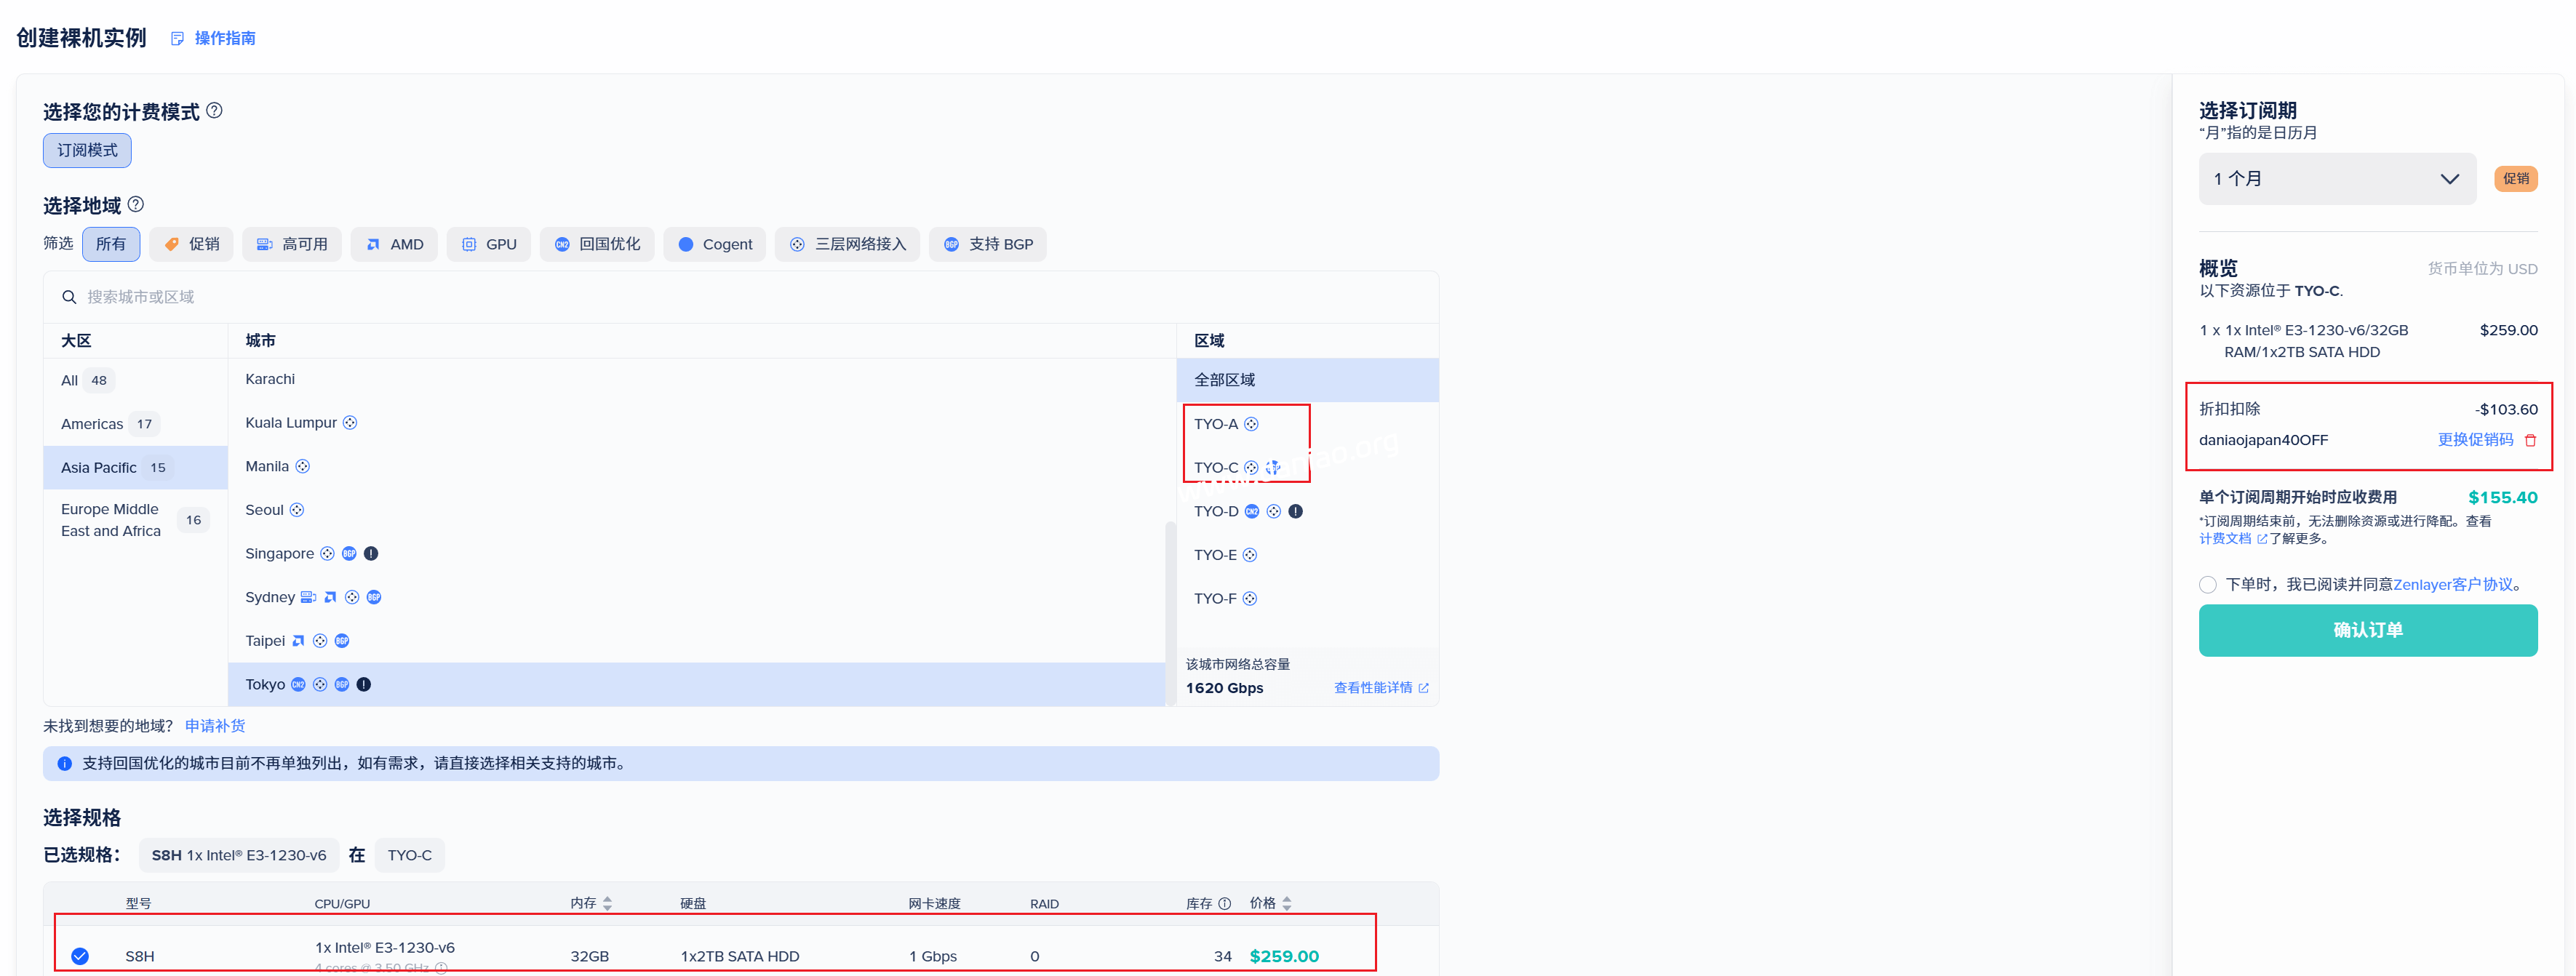Image resolution: width=2576 pixels, height=976 pixels.
Task: Filter regions by GPU tab
Action: pos(489,244)
